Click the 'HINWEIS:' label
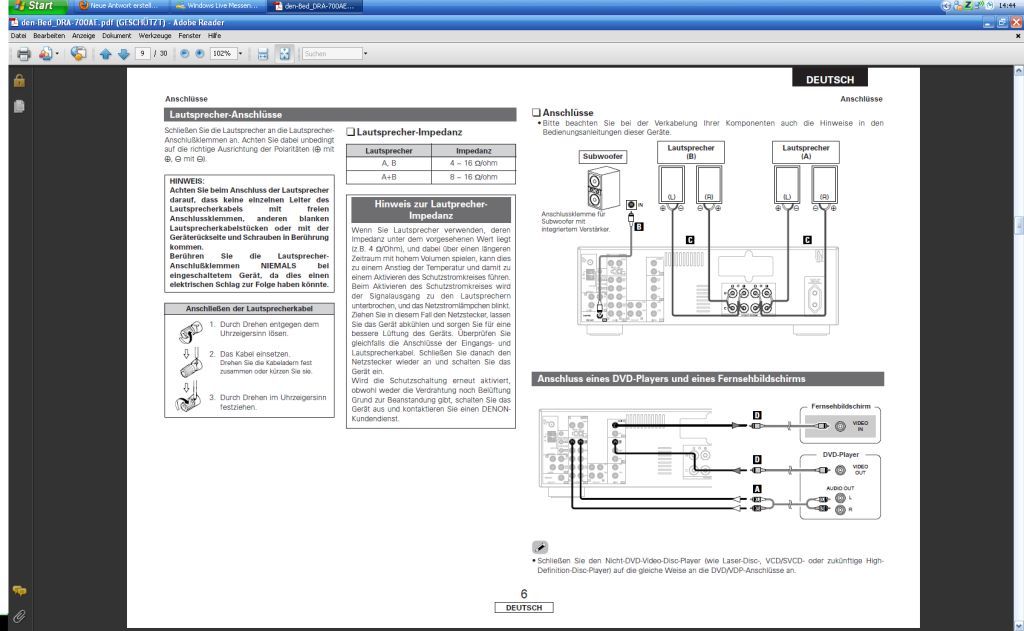Image resolution: width=1024 pixels, height=631 pixels. pyautogui.click(x=187, y=181)
